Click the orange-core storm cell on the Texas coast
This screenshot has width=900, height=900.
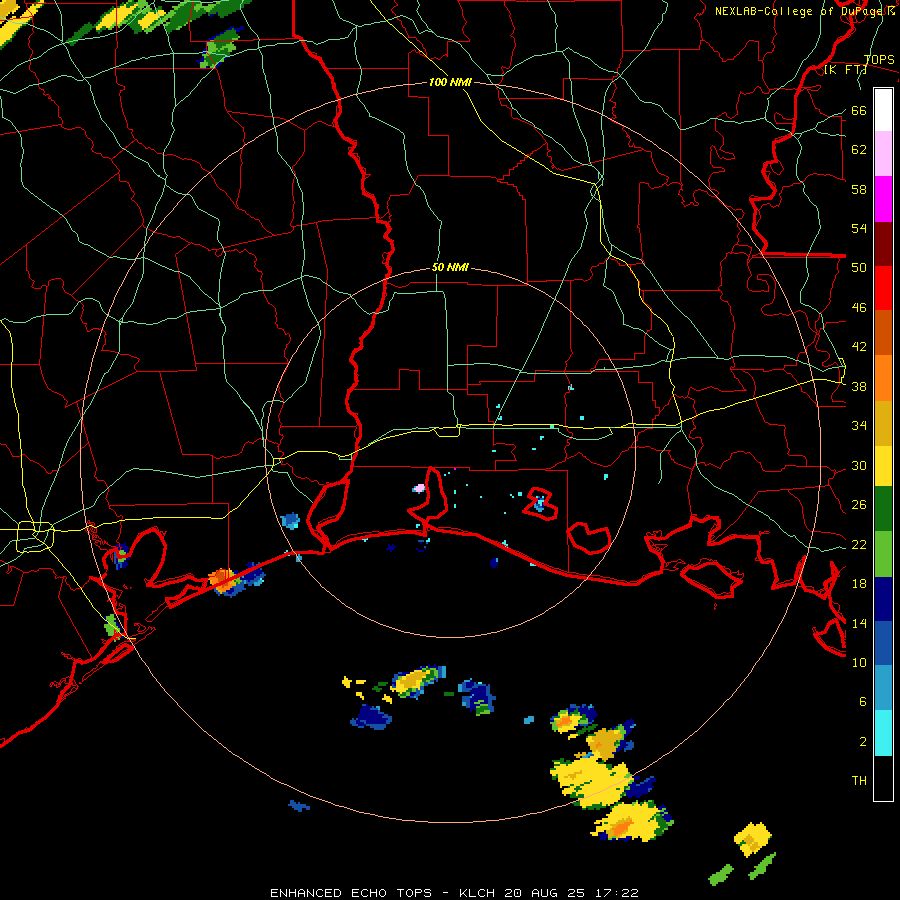coord(222,579)
